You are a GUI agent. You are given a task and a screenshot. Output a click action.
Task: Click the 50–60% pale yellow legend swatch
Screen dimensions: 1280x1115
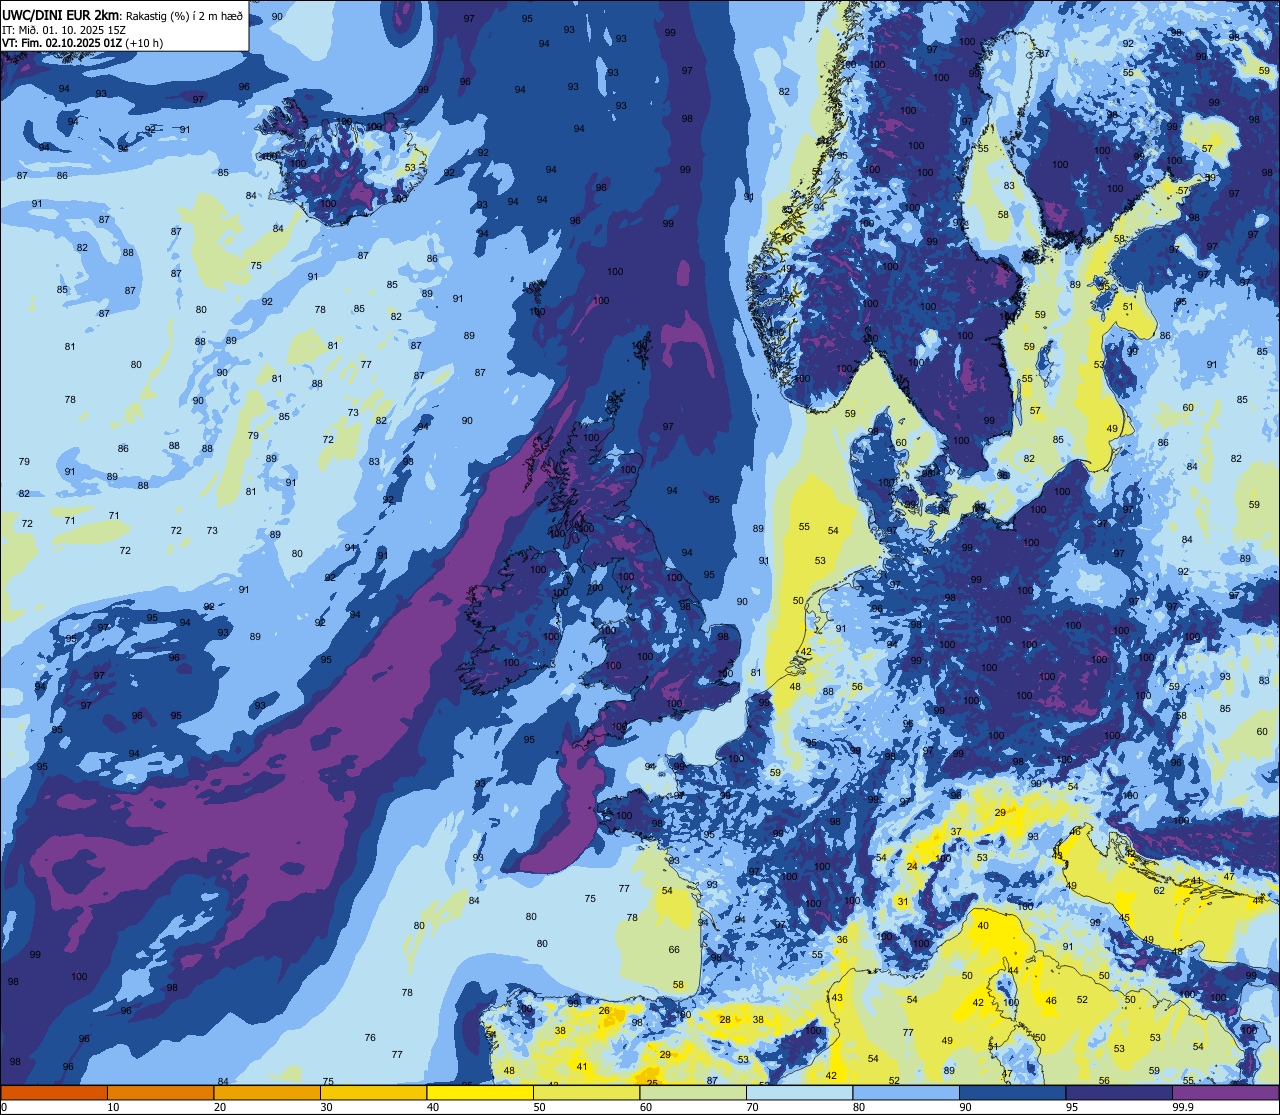[586, 1092]
